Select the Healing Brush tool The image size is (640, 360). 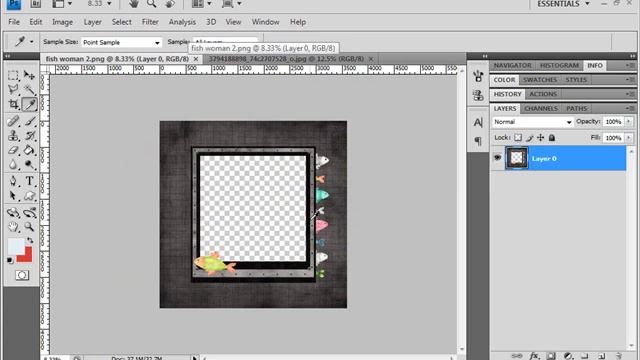click(x=13, y=121)
